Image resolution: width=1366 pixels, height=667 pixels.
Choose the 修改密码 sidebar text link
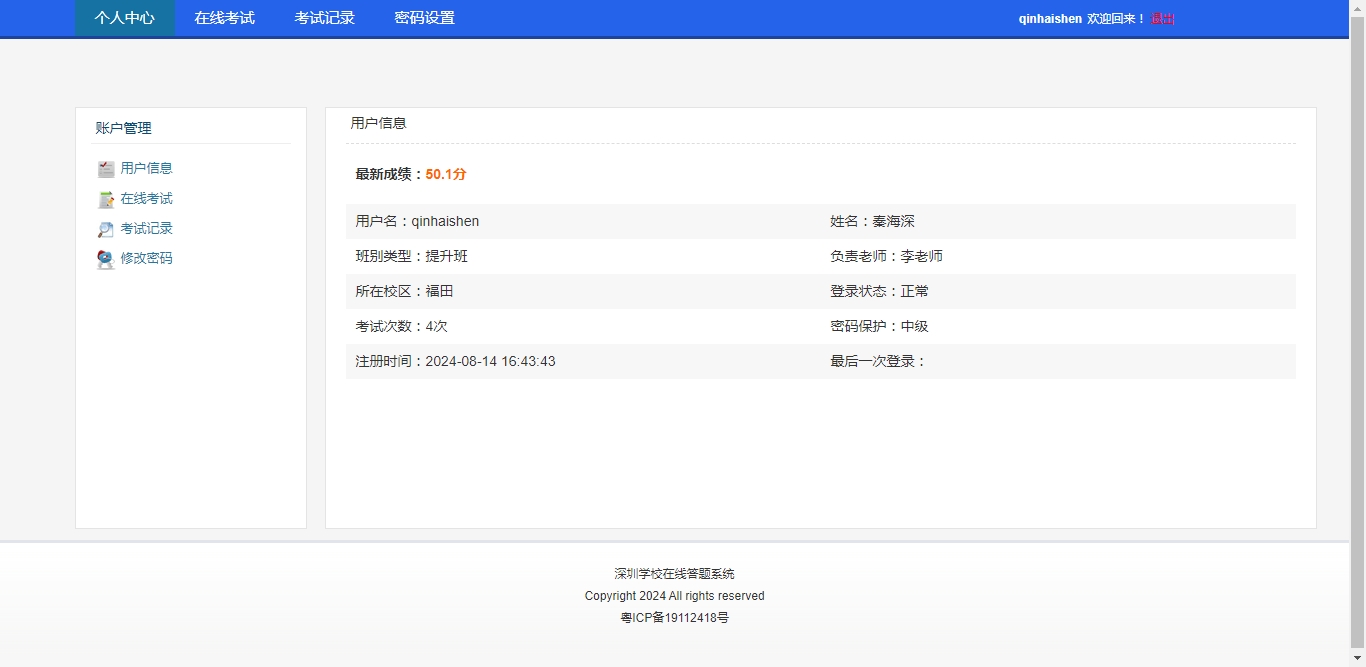pos(147,258)
